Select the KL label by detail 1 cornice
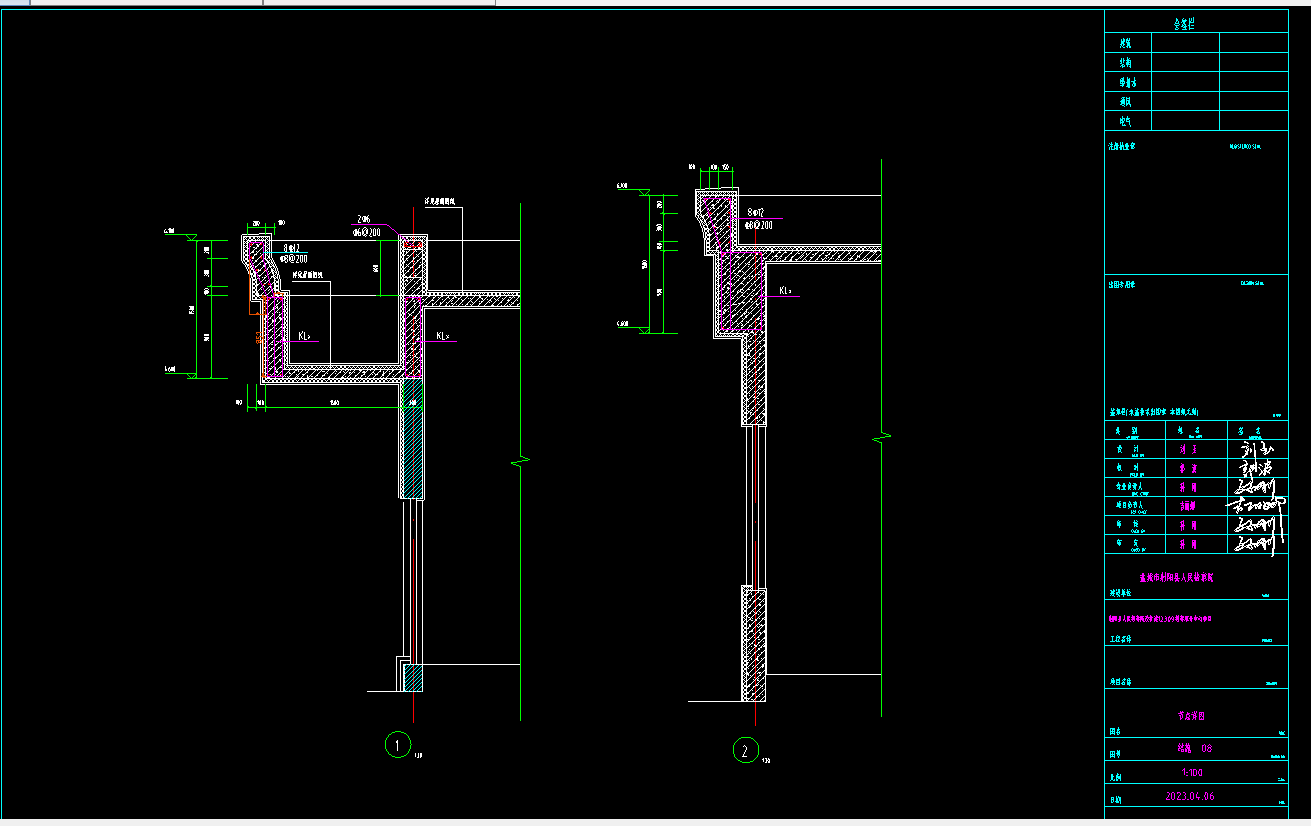The width and height of the screenshot is (1311, 826). pos(304,337)
